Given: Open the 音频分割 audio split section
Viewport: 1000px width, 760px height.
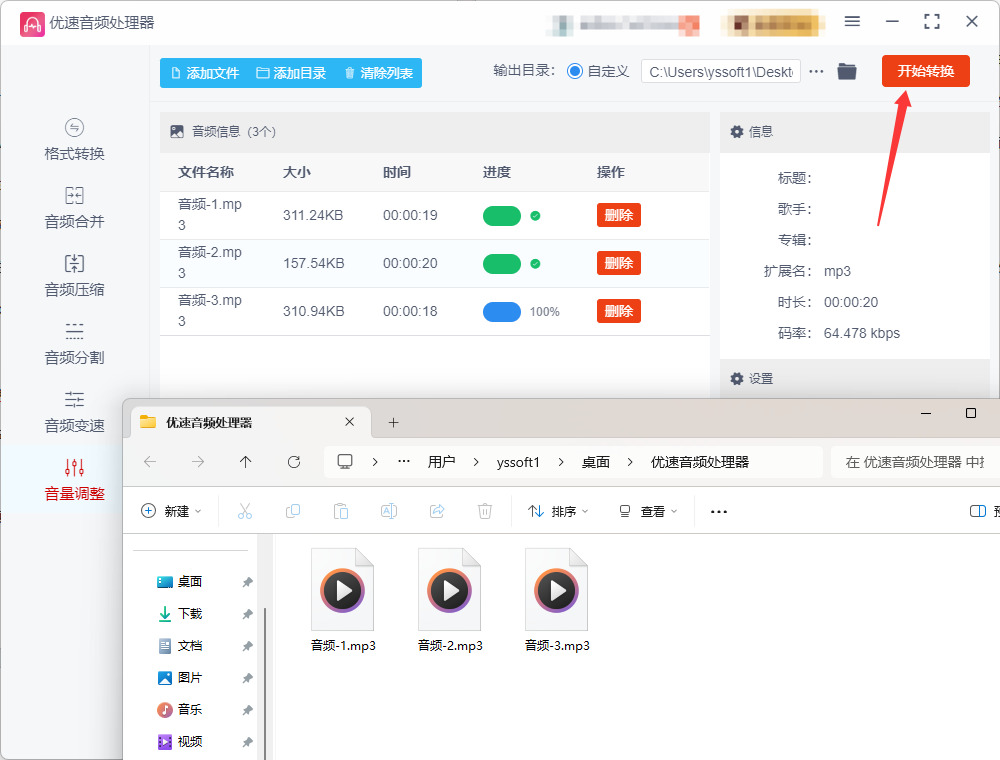Looking at the screenshot, I should coord(74,344).
